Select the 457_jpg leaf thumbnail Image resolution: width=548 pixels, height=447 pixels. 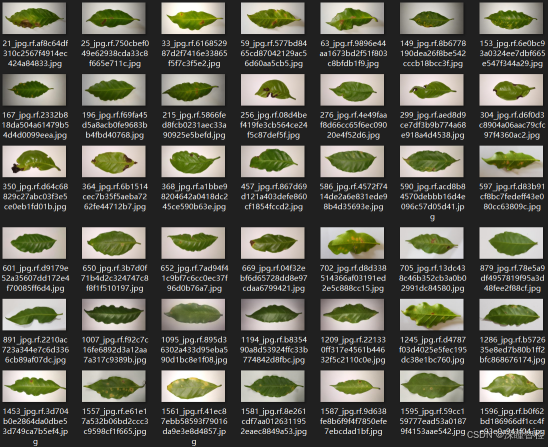tap(273, 161)
